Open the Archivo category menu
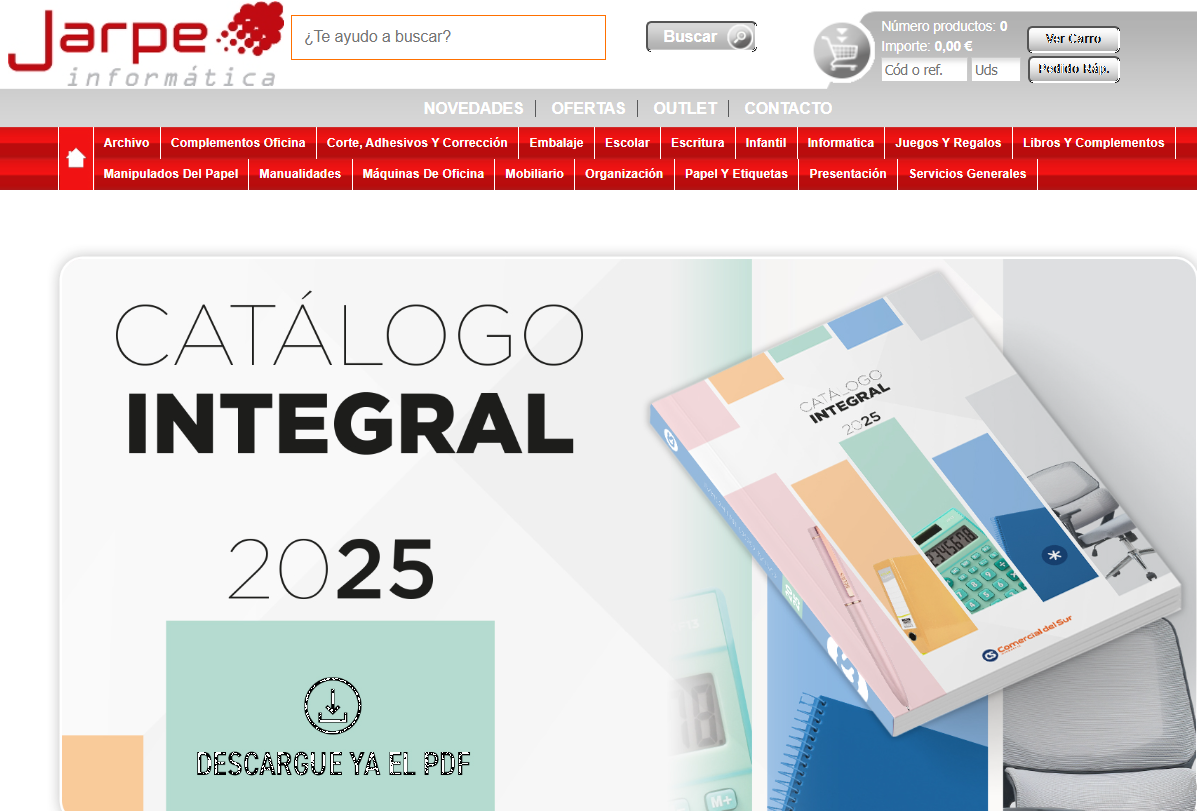This screenshot has height=811, width=1197. point(126,143)
